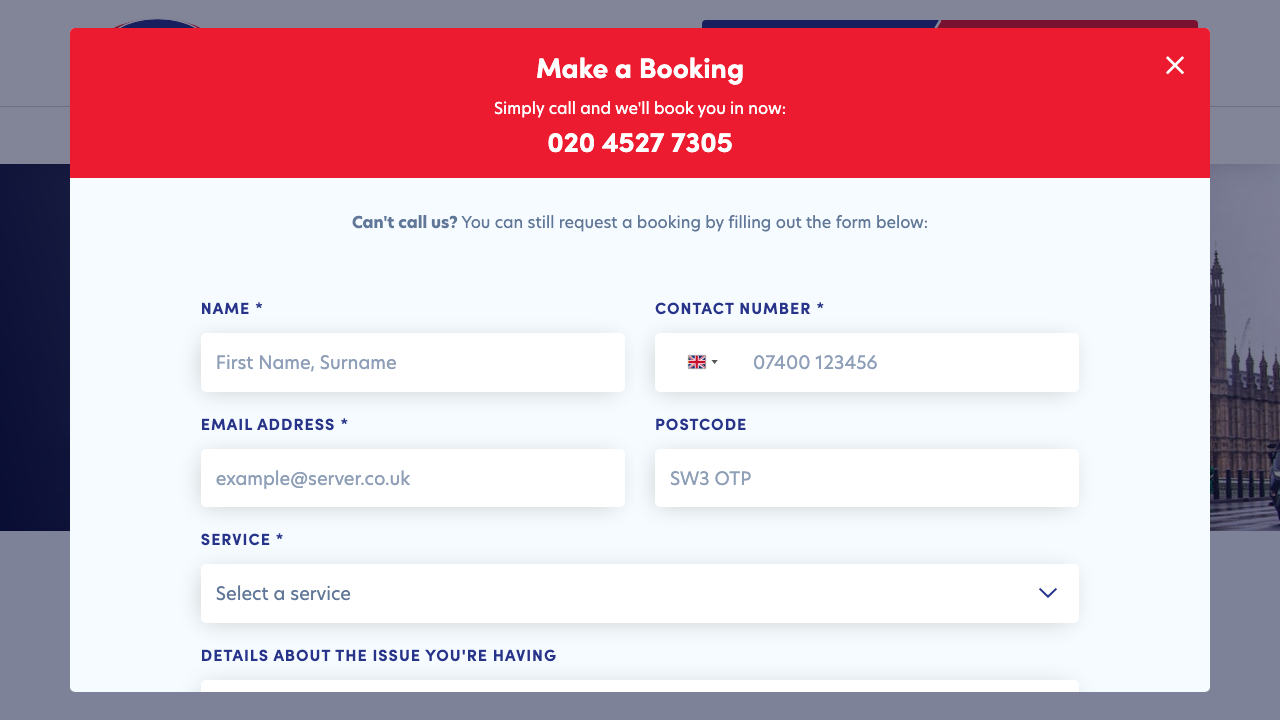The width and height of the screenshot is (1280, 720).
Task: Click the UK flag icon
Action: (x=696, y=362)
